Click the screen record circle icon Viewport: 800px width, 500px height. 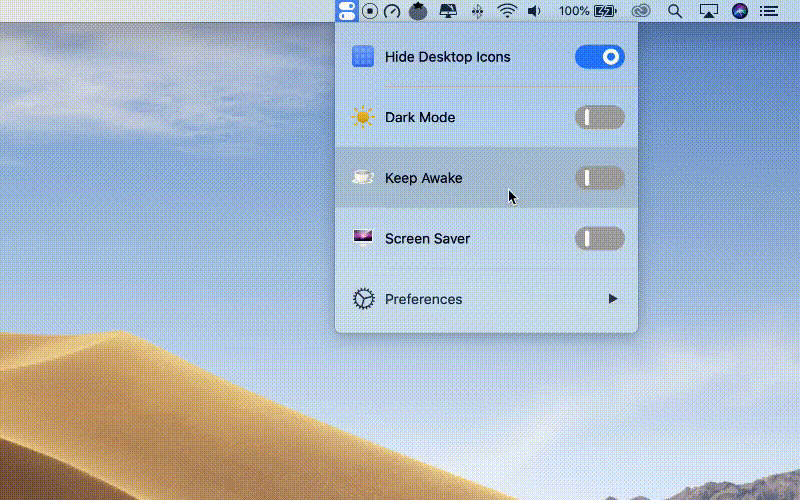[x=370, y=11]
